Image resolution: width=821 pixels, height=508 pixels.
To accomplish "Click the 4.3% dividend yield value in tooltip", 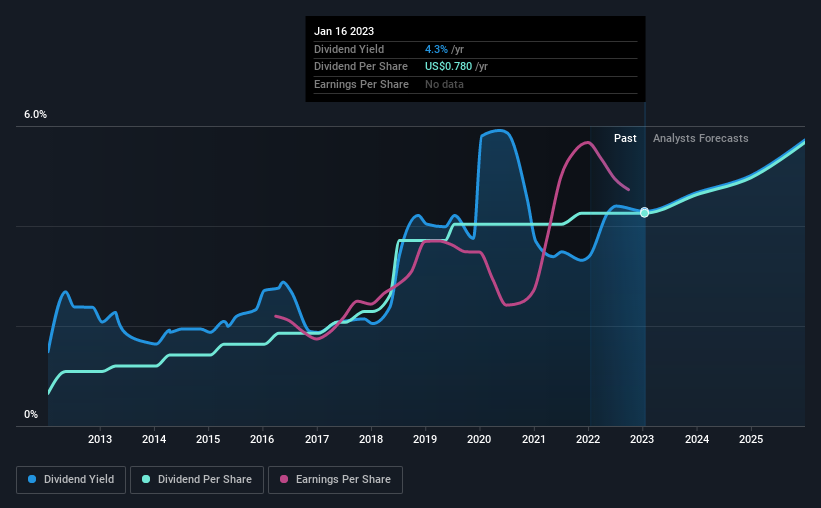I will [436, 49].
